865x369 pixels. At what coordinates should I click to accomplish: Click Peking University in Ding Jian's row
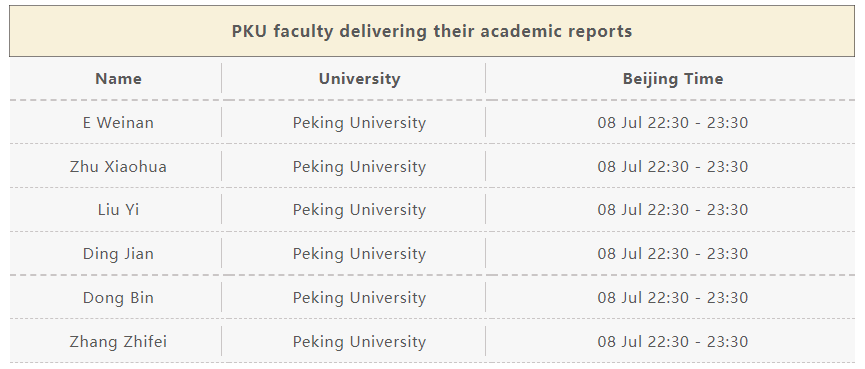pos(359,254)
